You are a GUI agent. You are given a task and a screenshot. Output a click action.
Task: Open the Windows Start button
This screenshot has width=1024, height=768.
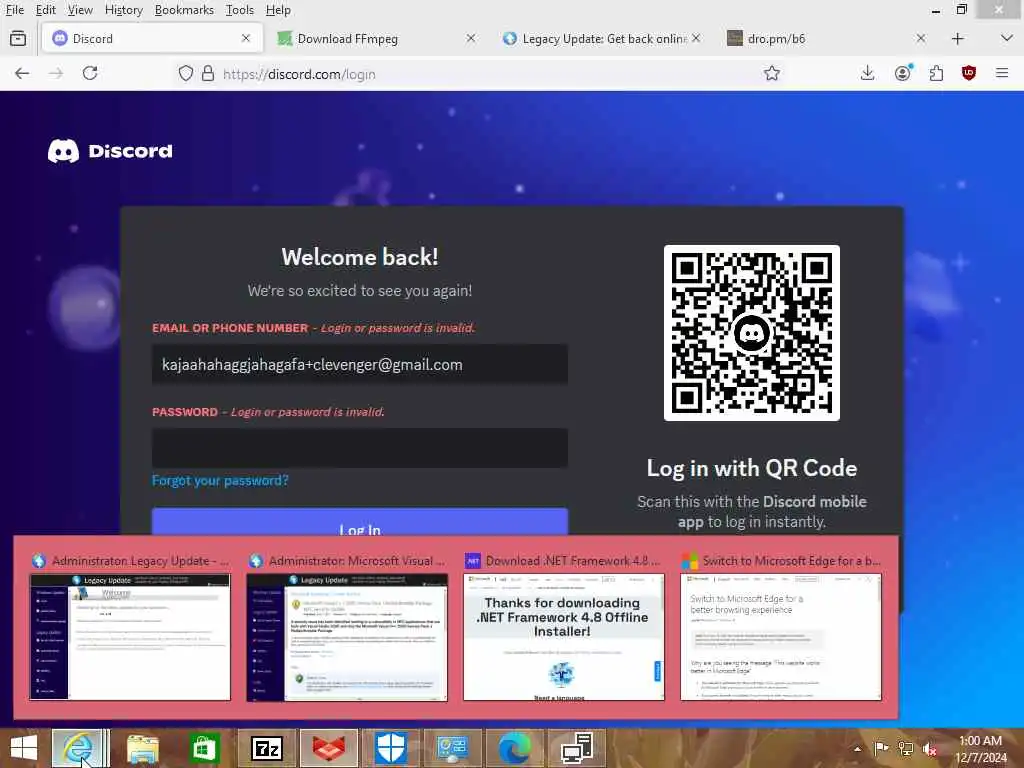[24, 748]
